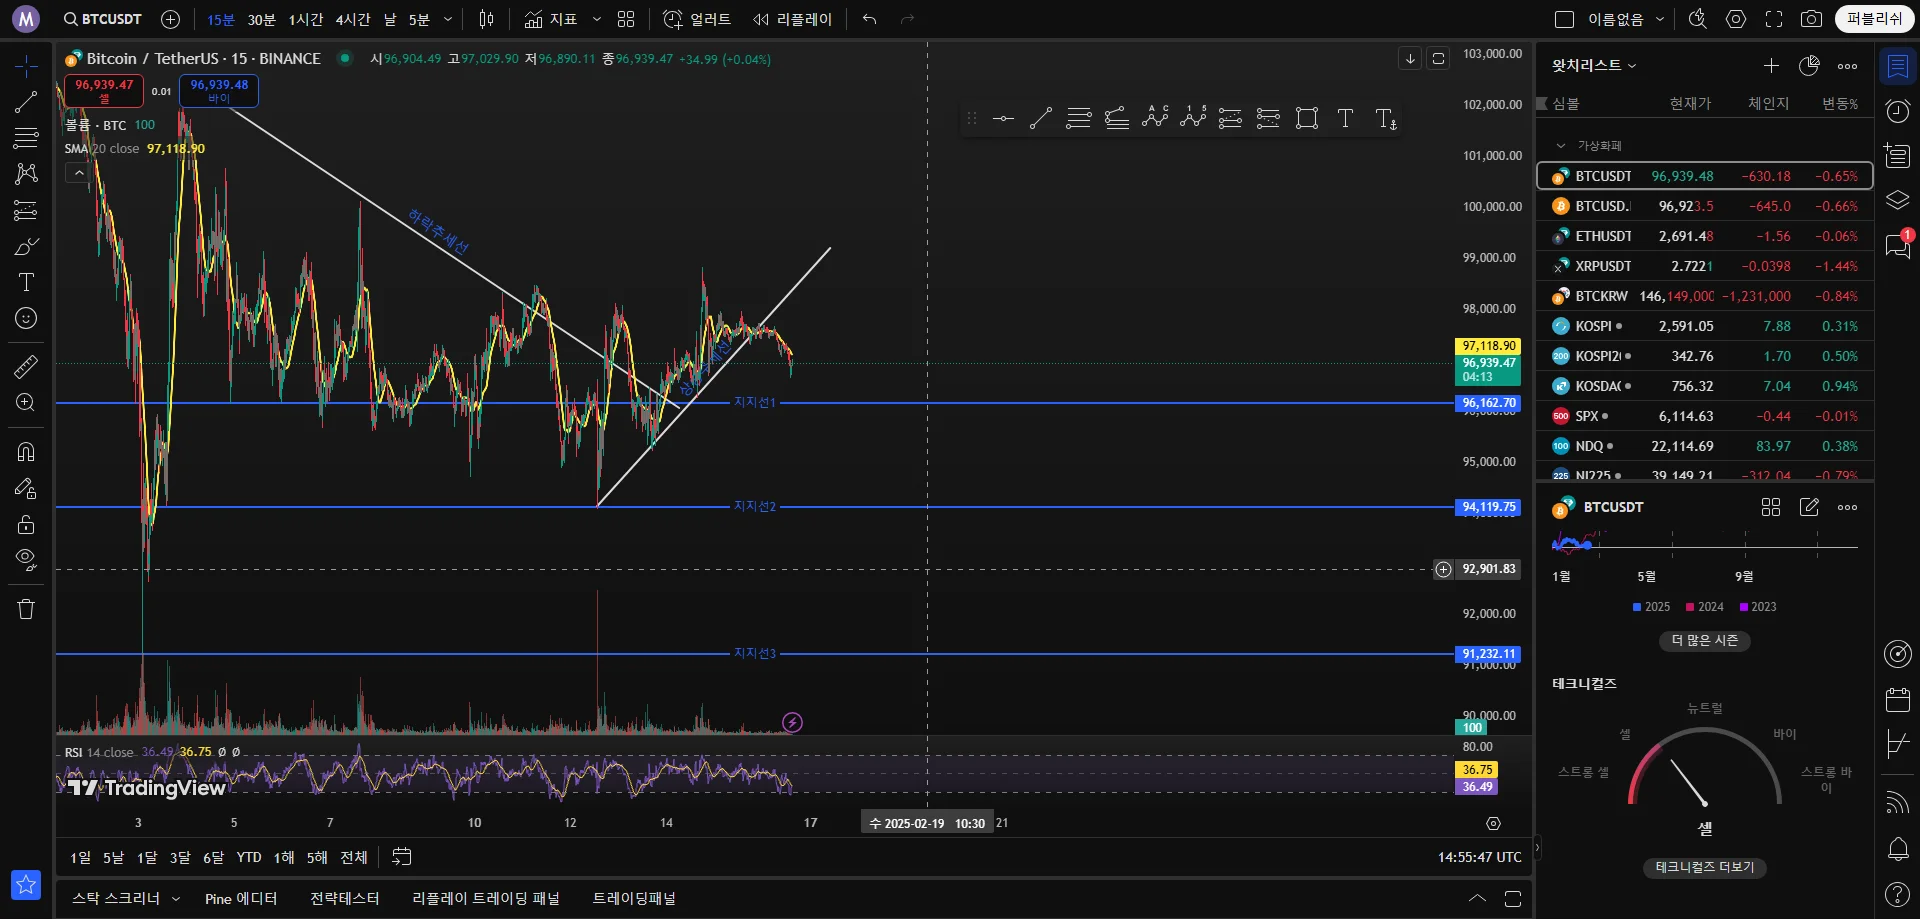The width and height of the screenshot is (1920, 919).
Task: Toggle stay in drawing mode
Action: (26, 488)
